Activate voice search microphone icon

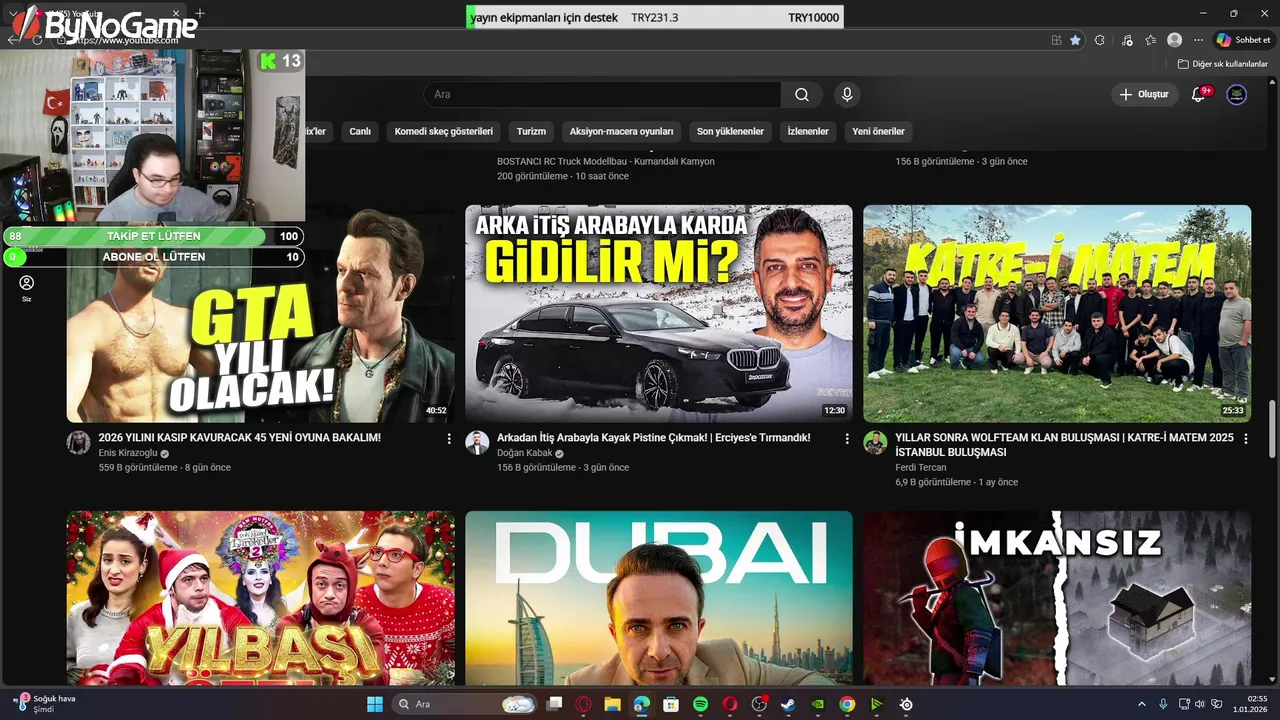[x=847, y=94]
